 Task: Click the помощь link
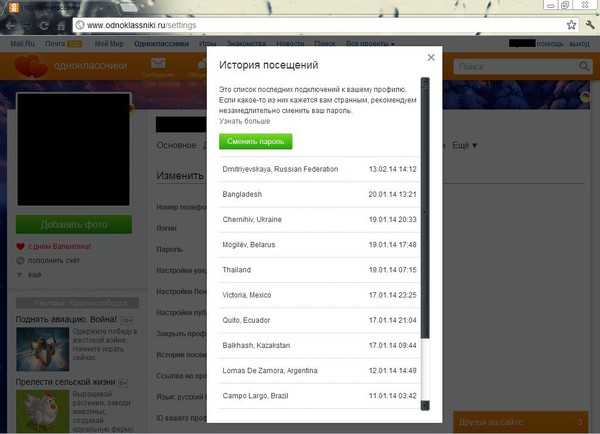point(549,44)
